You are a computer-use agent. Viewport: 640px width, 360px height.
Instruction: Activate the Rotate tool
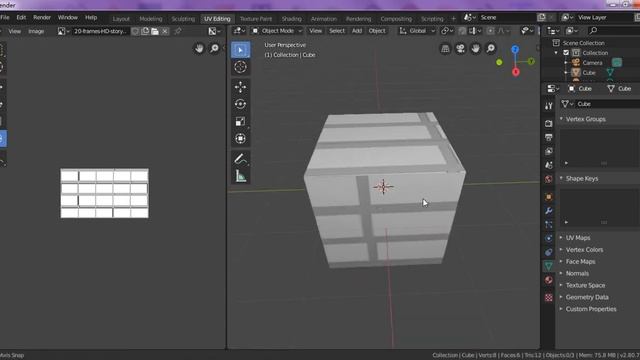[x=240, y=104]
